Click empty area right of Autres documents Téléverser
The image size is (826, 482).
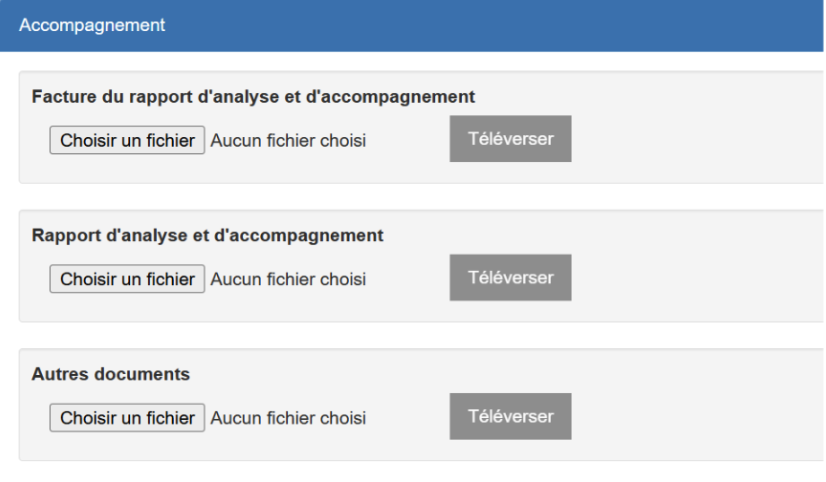(695, 416)
